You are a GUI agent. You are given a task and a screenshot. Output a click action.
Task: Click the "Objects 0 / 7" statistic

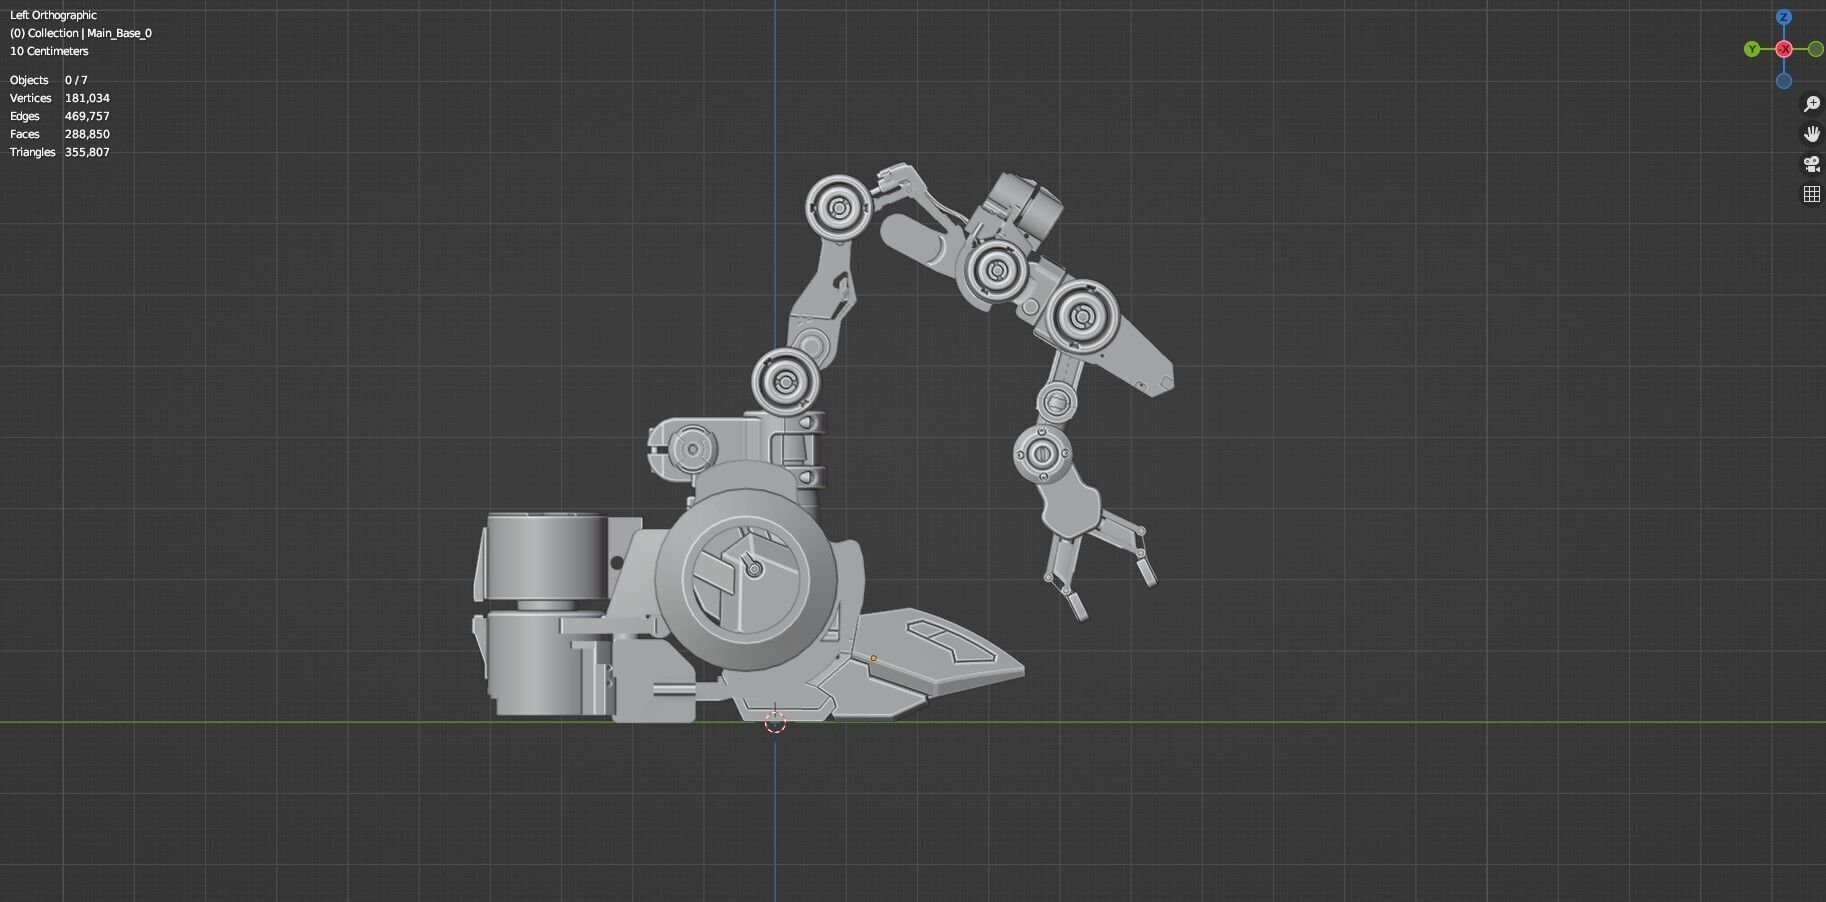coord(49,80)
